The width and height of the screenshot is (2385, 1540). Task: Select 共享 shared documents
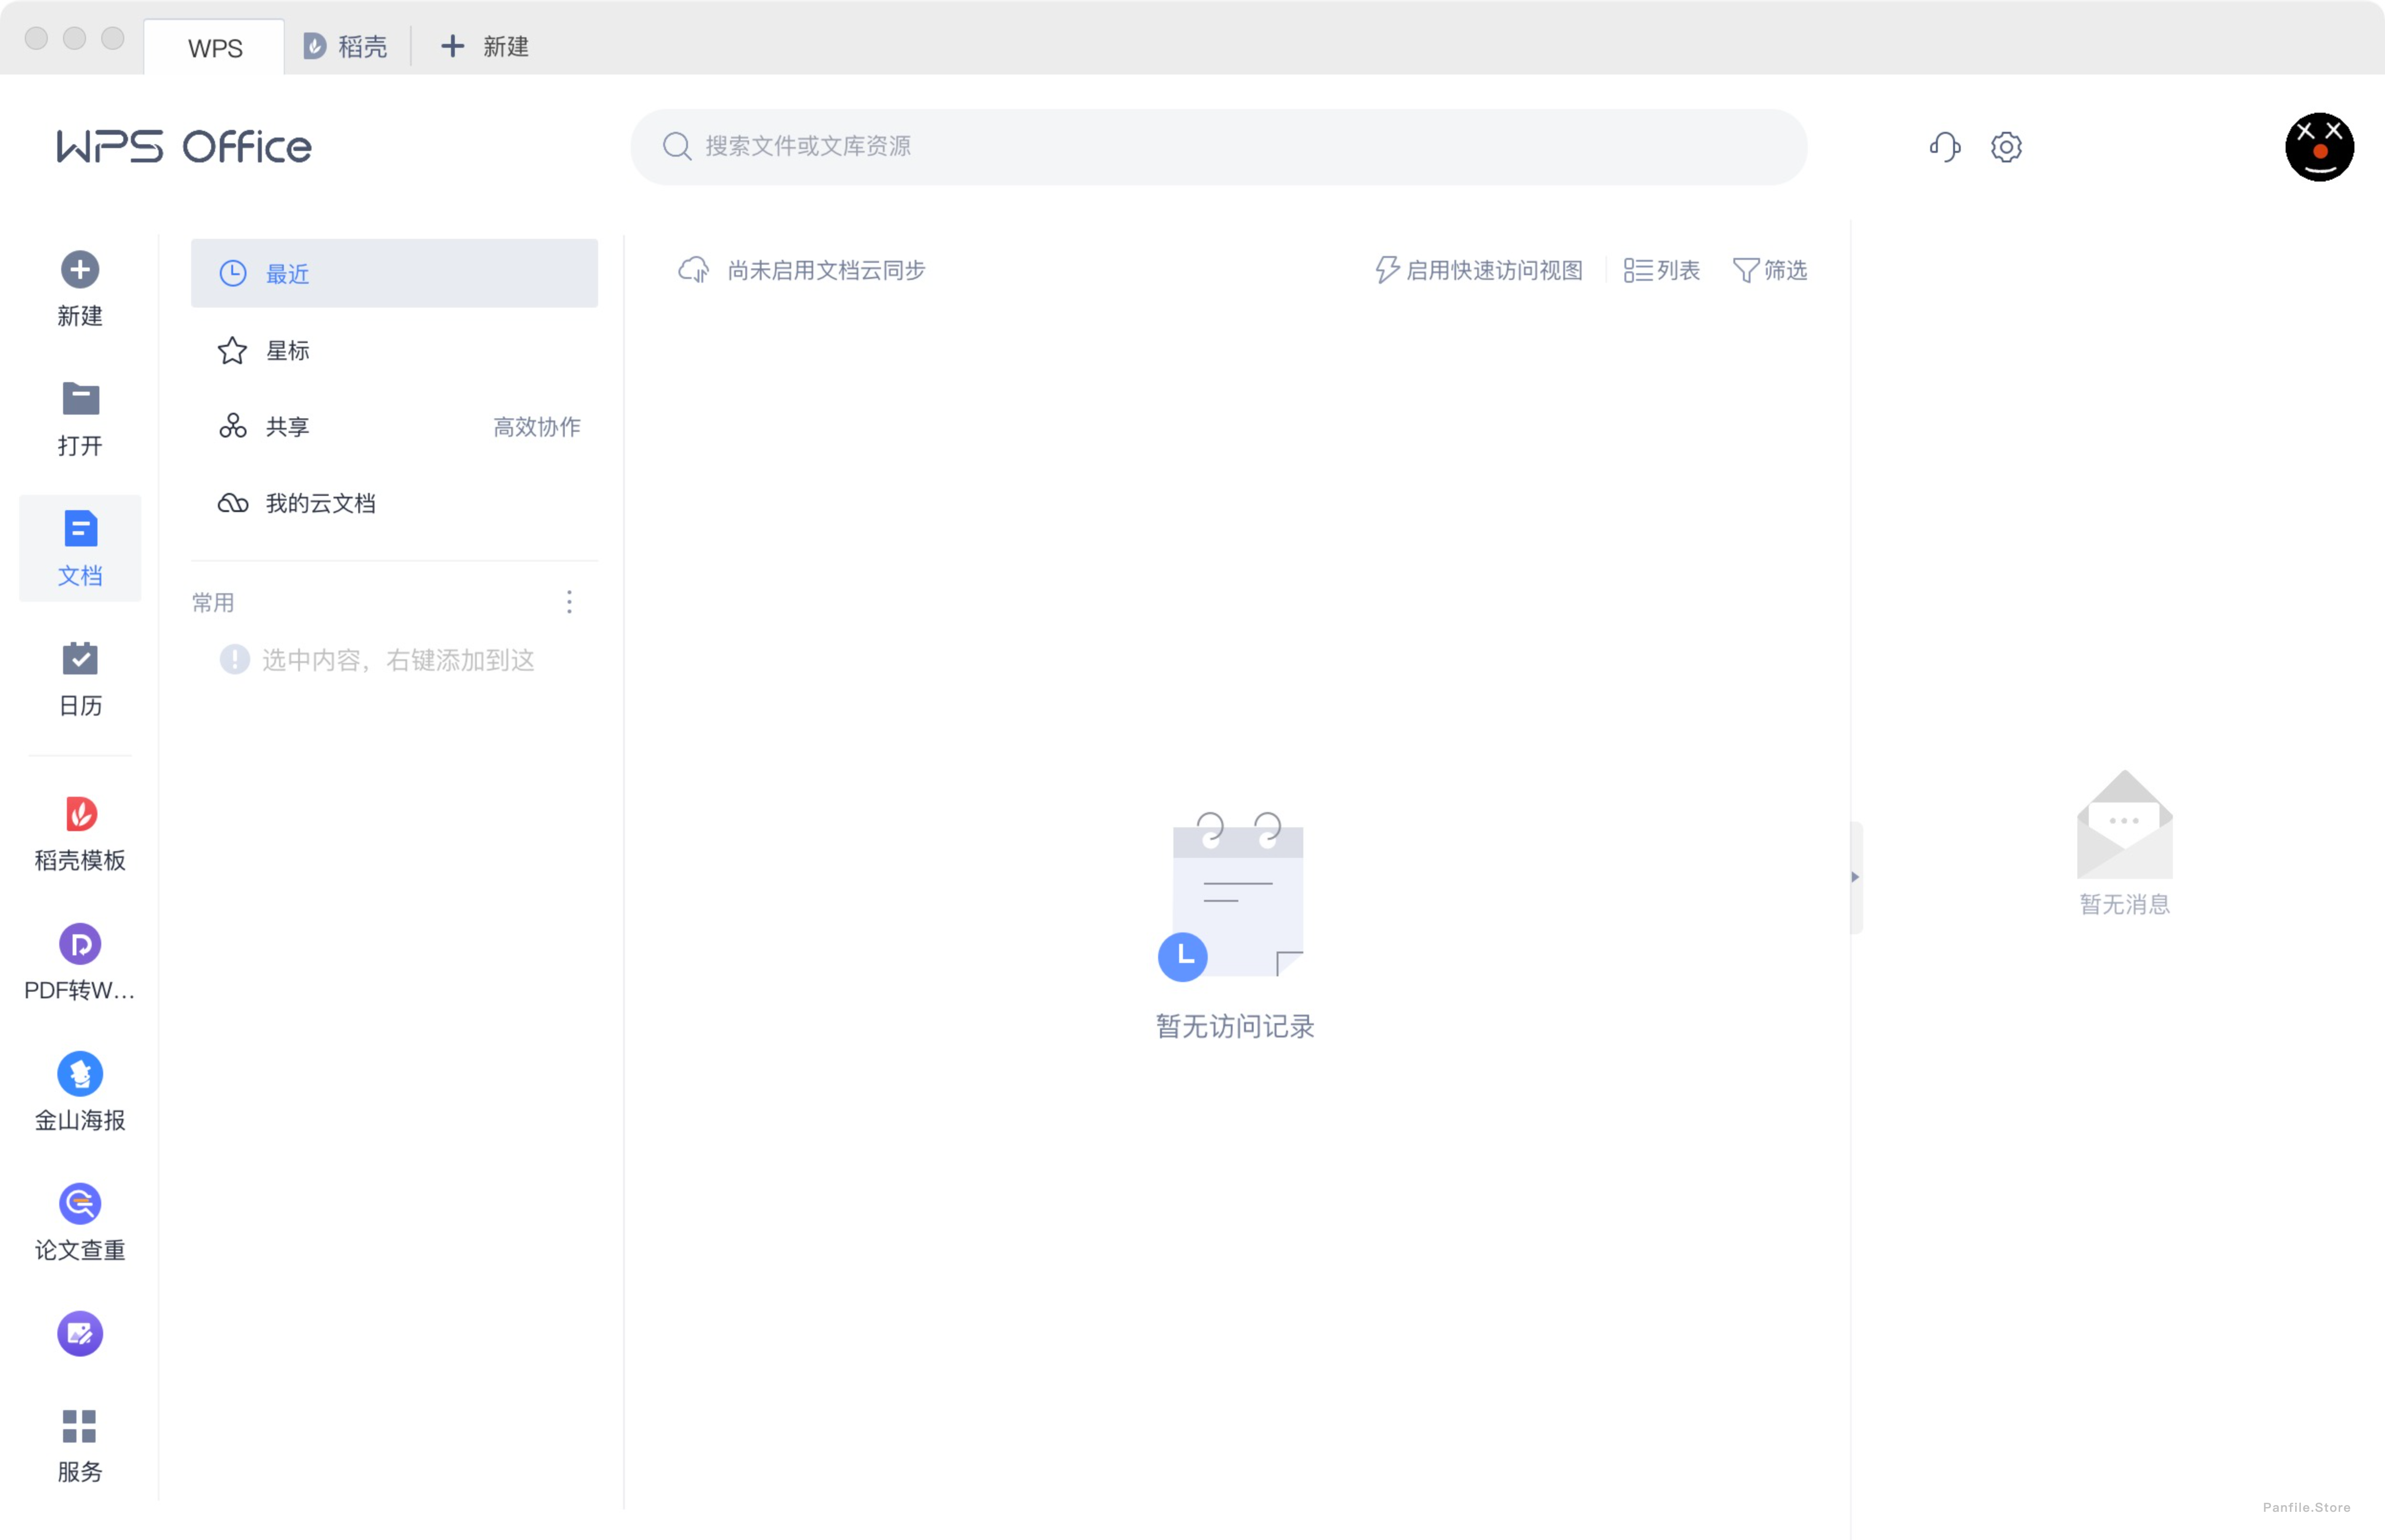[394, 426]
